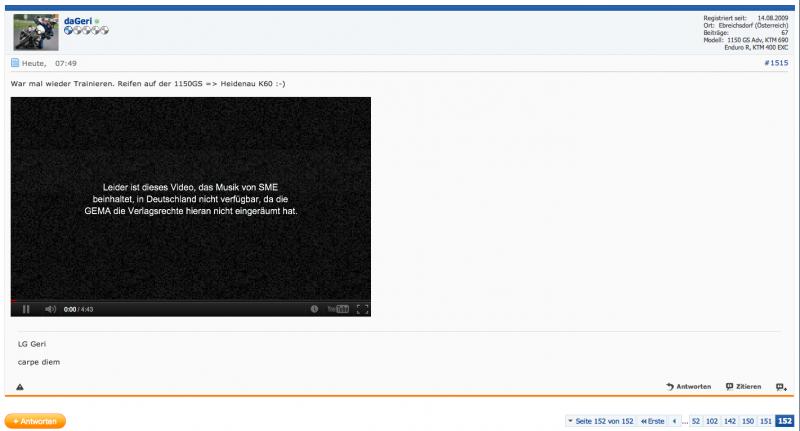Click the previous page arrow in pagination

(674, 421)
